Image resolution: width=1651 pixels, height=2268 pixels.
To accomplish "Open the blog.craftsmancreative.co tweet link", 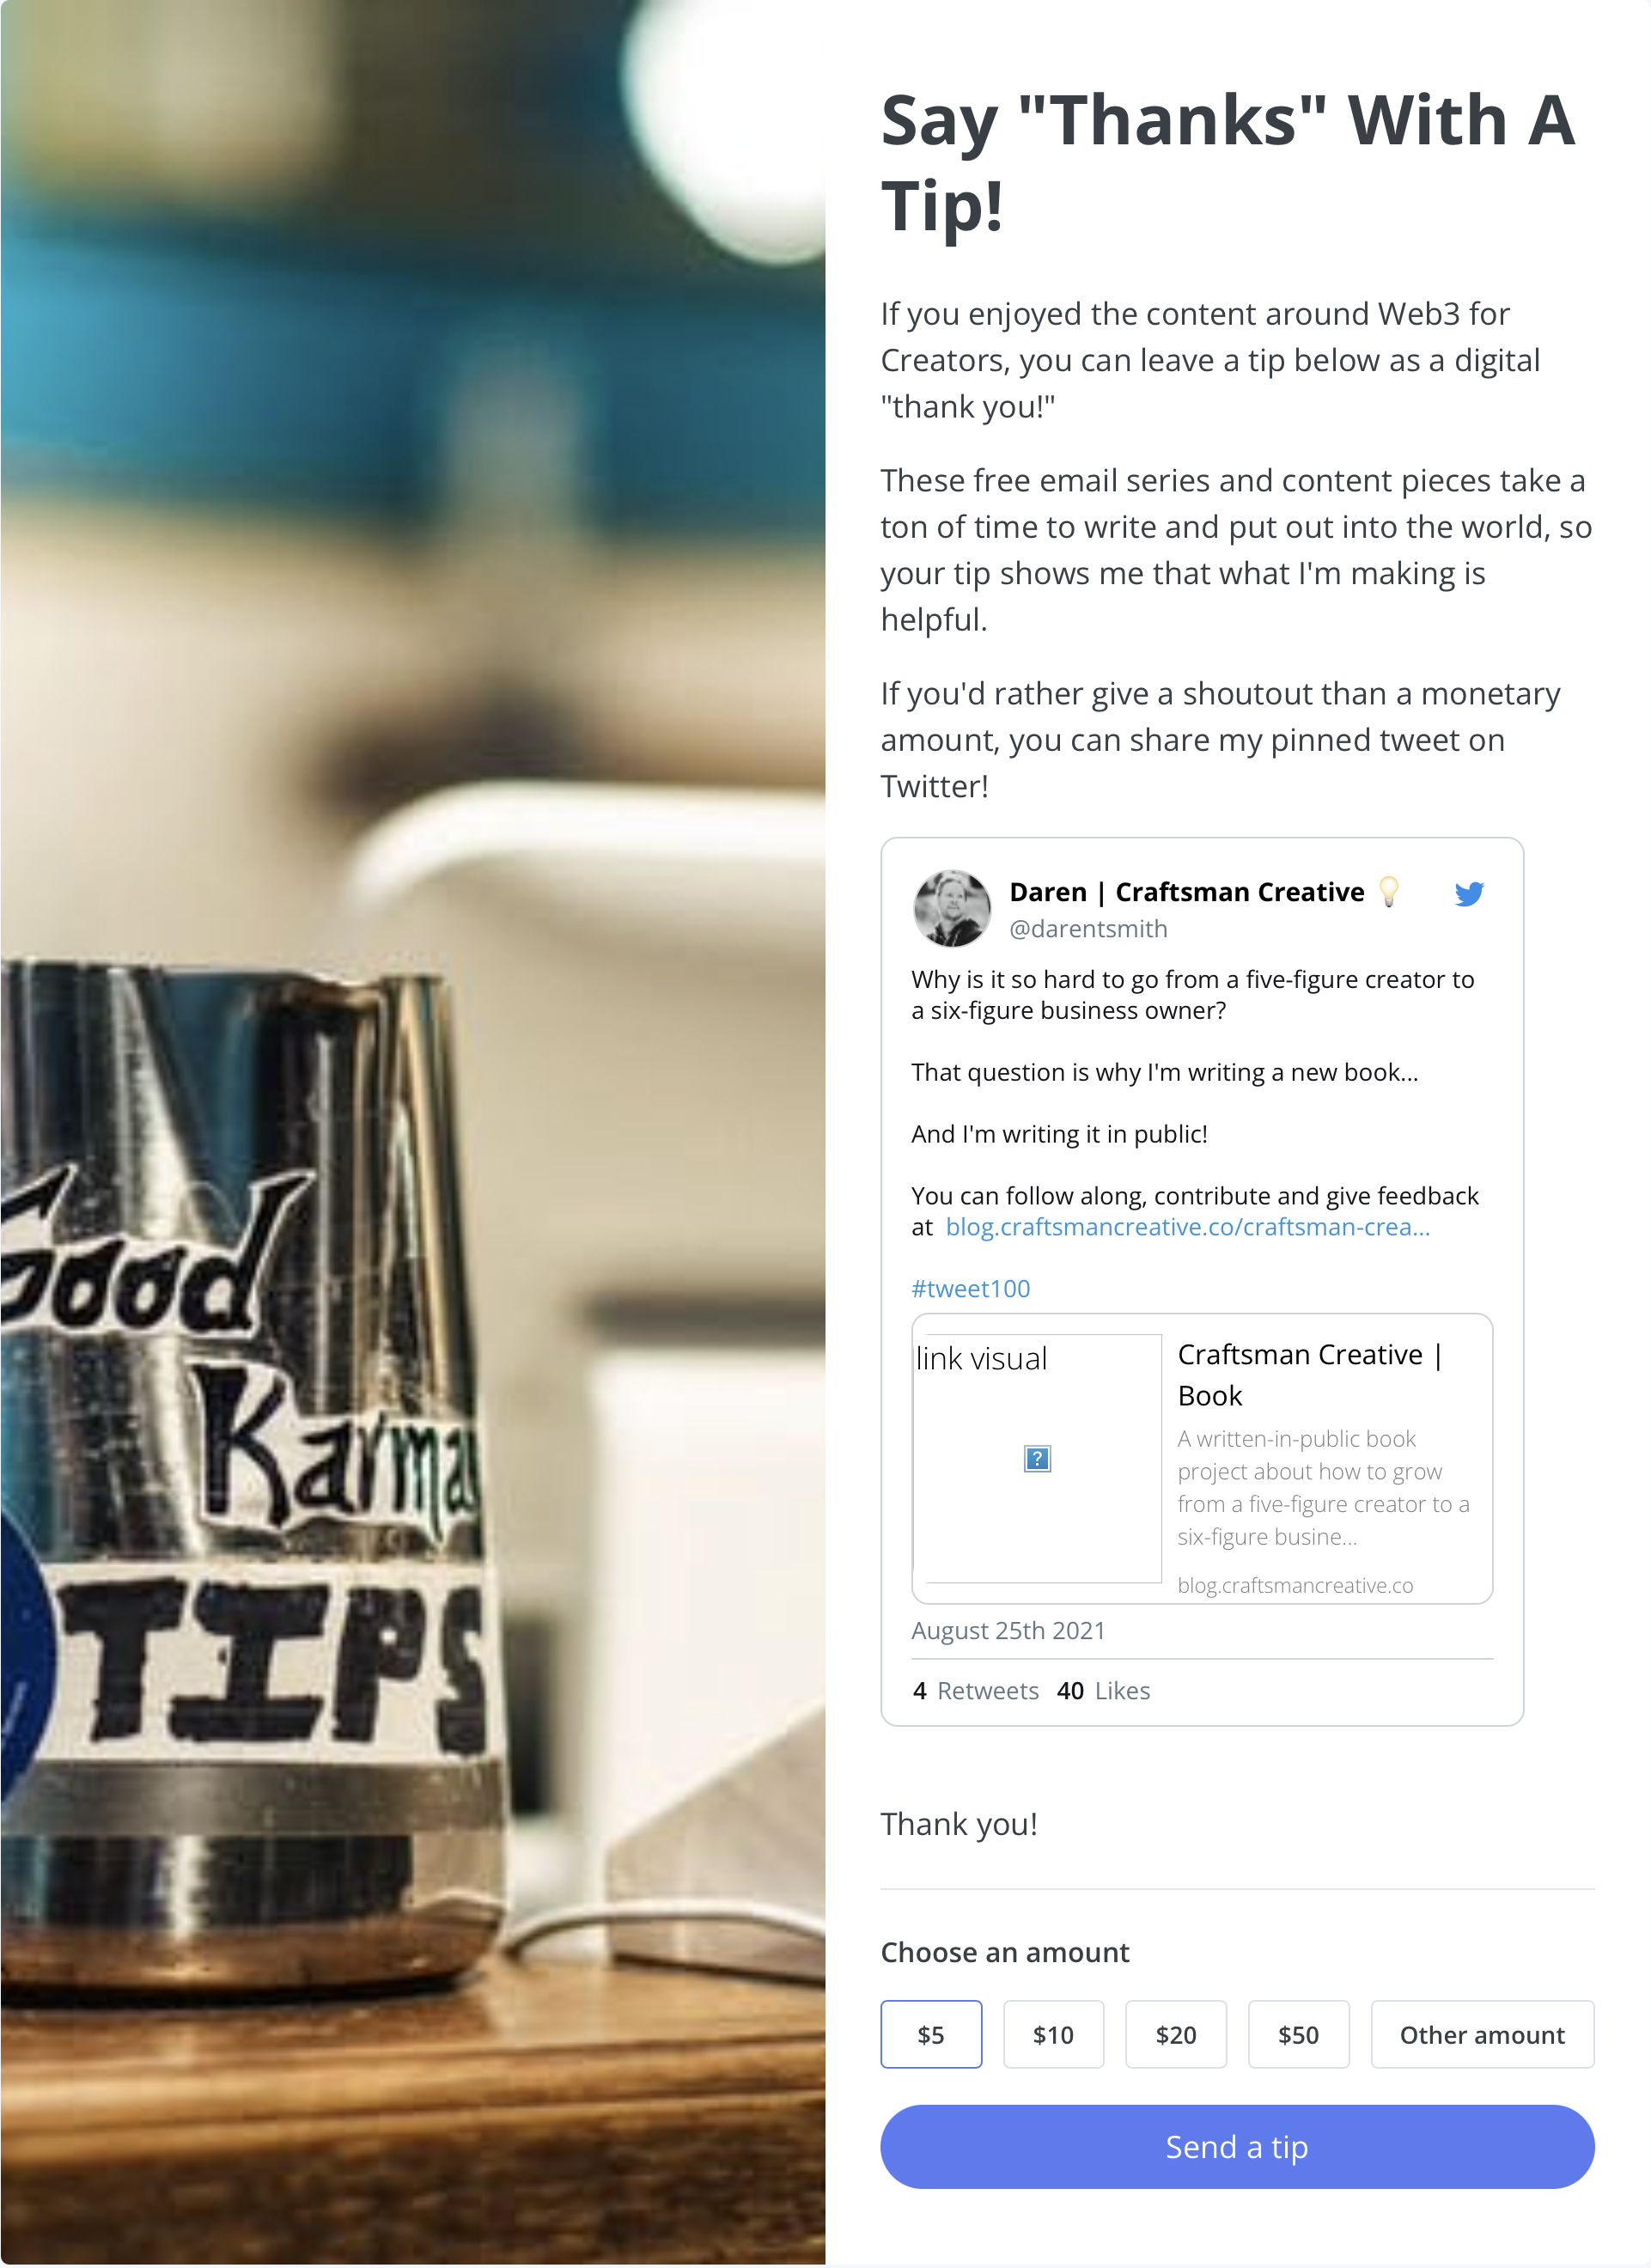I will [1187, 1227].
